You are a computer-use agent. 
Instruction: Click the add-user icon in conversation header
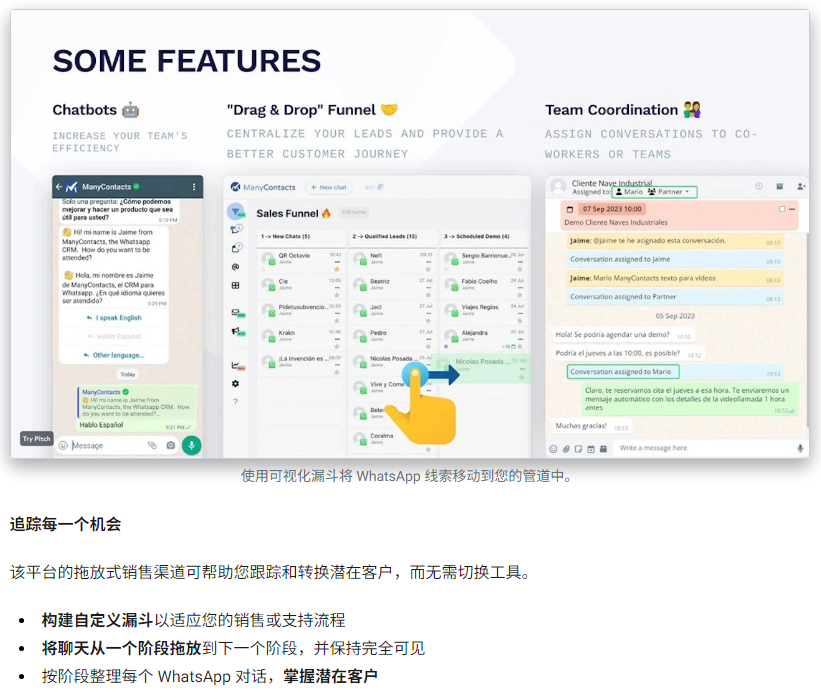click(801, 186)
